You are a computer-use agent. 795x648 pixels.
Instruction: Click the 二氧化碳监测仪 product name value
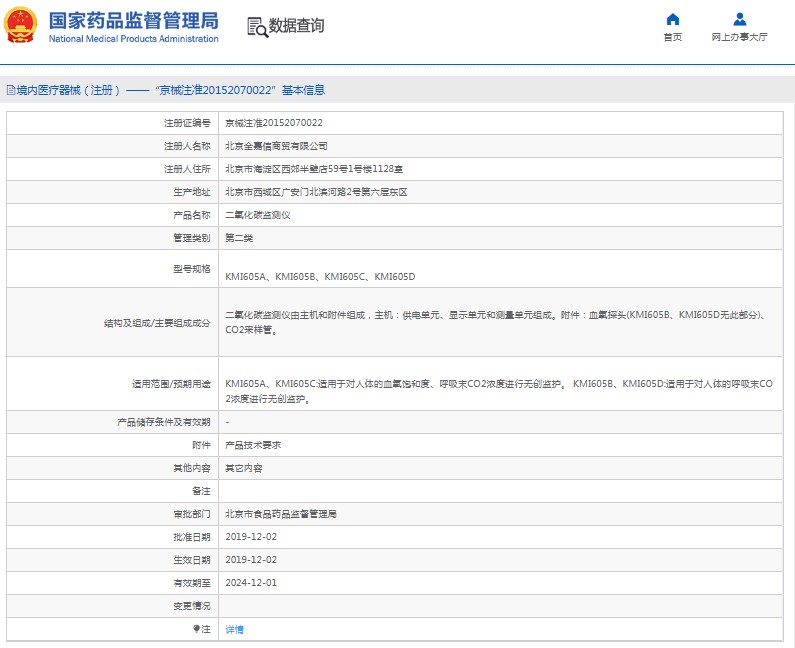point(257,215)
